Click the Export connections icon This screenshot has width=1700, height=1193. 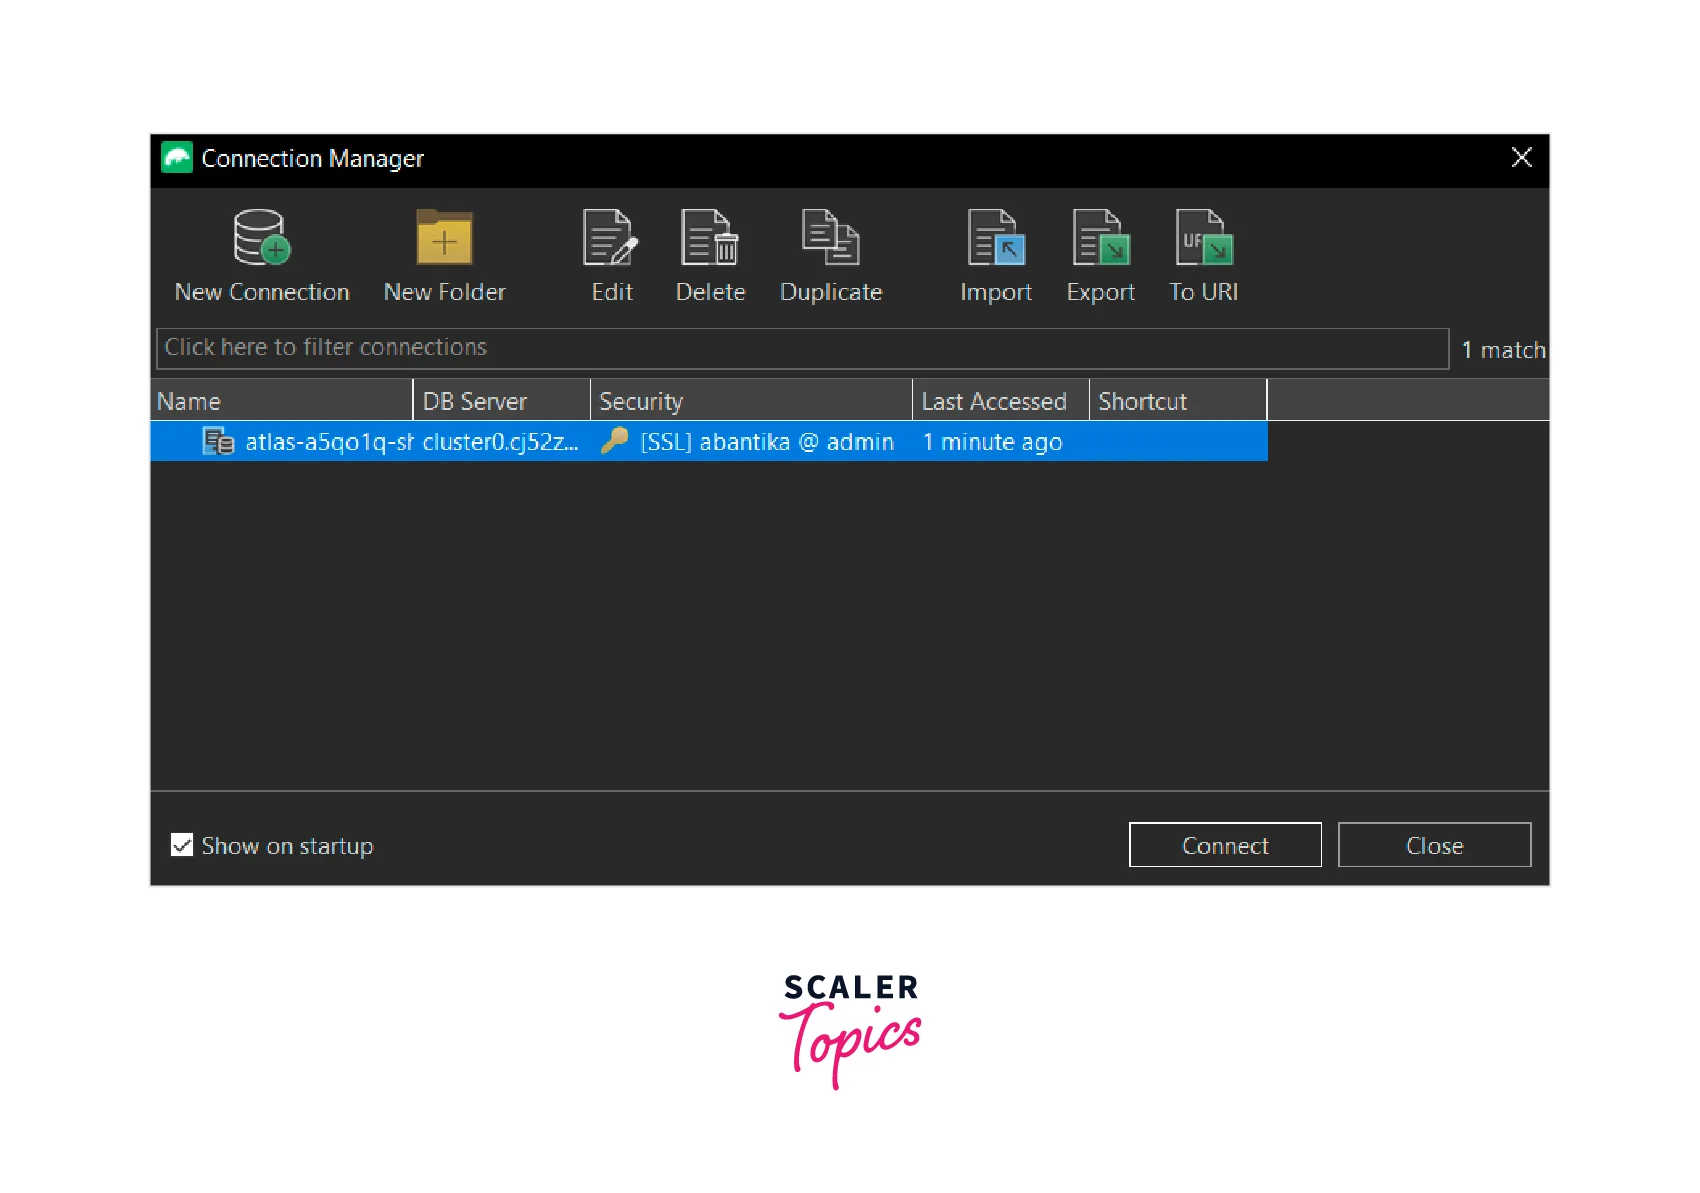click(x=1100, y=238)
